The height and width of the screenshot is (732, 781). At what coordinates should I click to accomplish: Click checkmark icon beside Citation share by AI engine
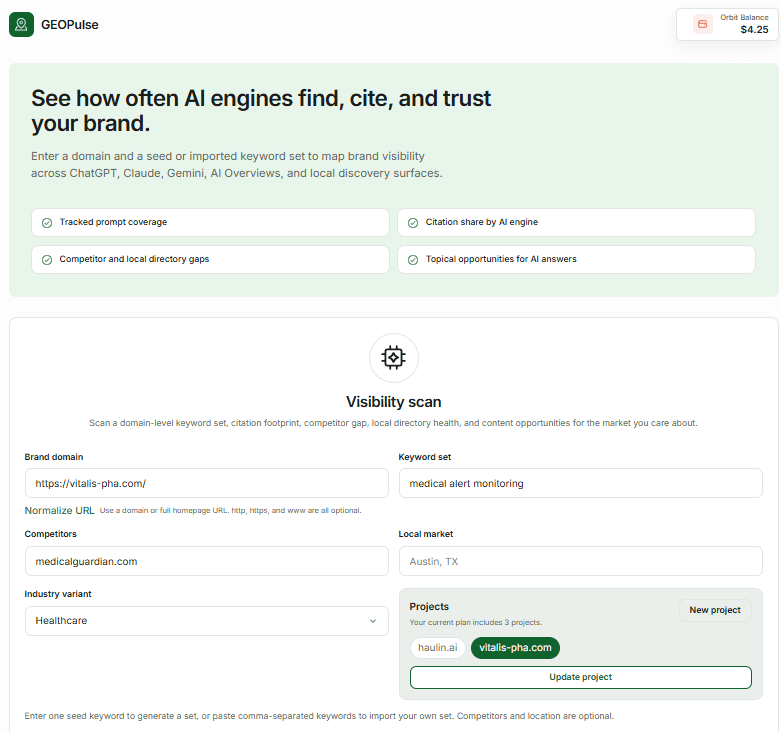pos(413,223)
